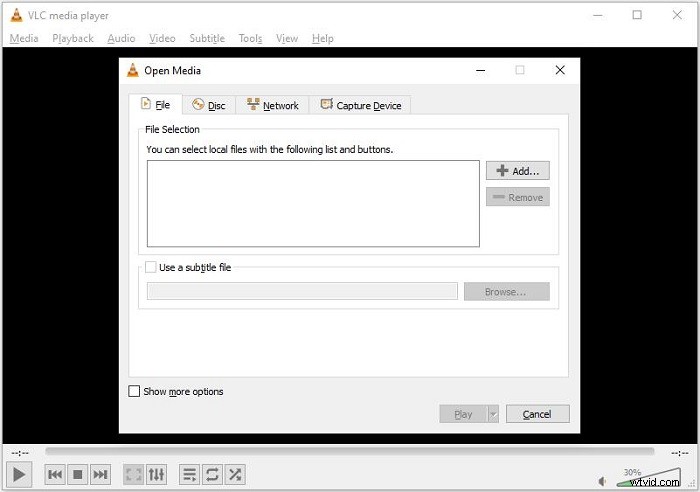Open the Audio menu
700x492 pixels.
[121, 38]
